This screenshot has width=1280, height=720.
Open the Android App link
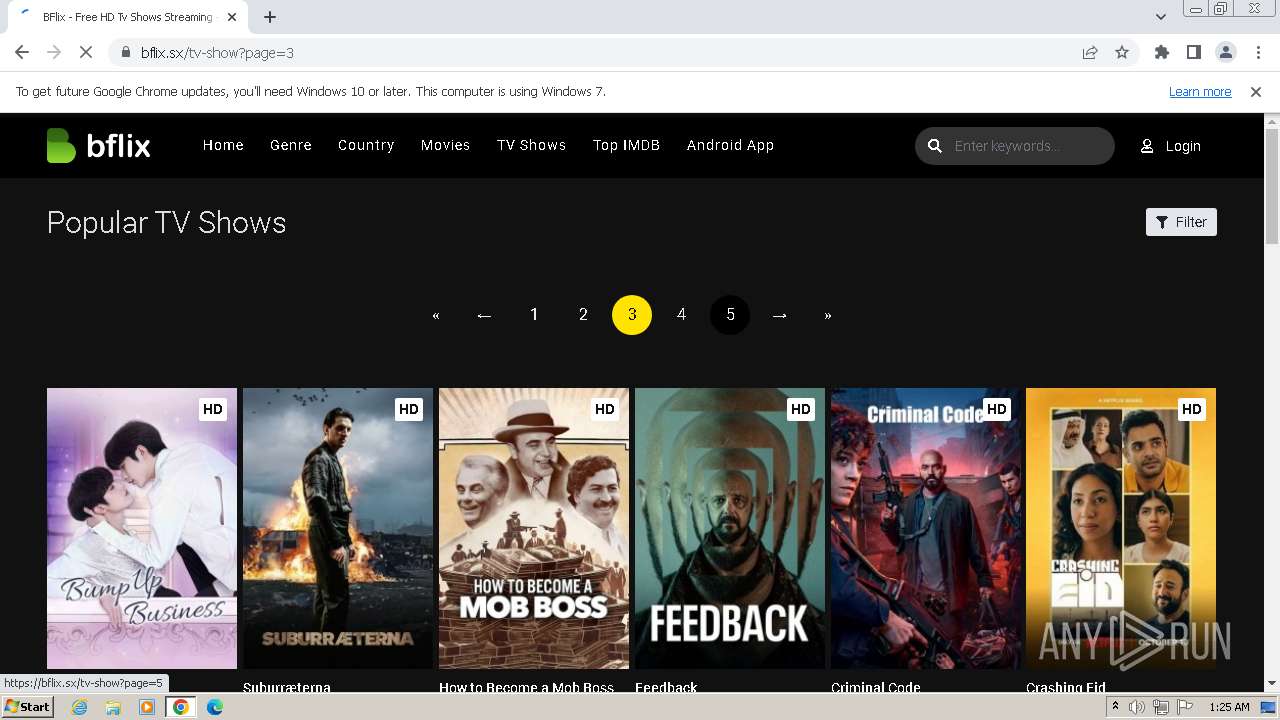click(730, 145)
